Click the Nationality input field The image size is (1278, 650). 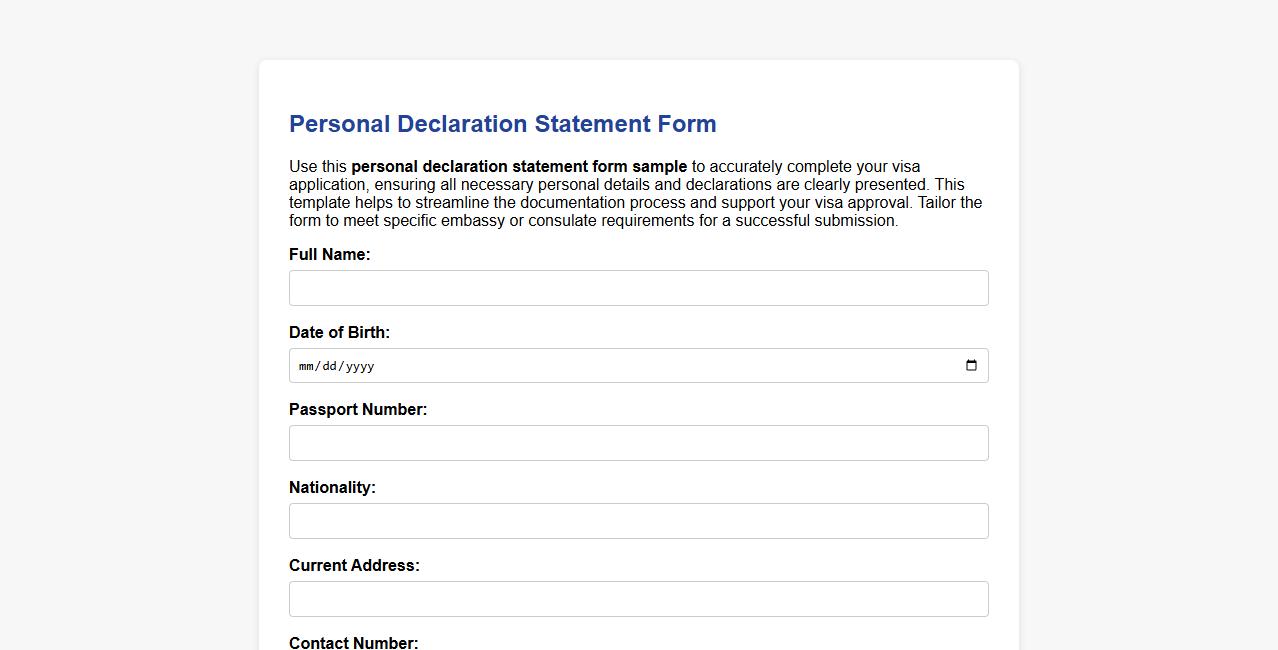(638, 520)
